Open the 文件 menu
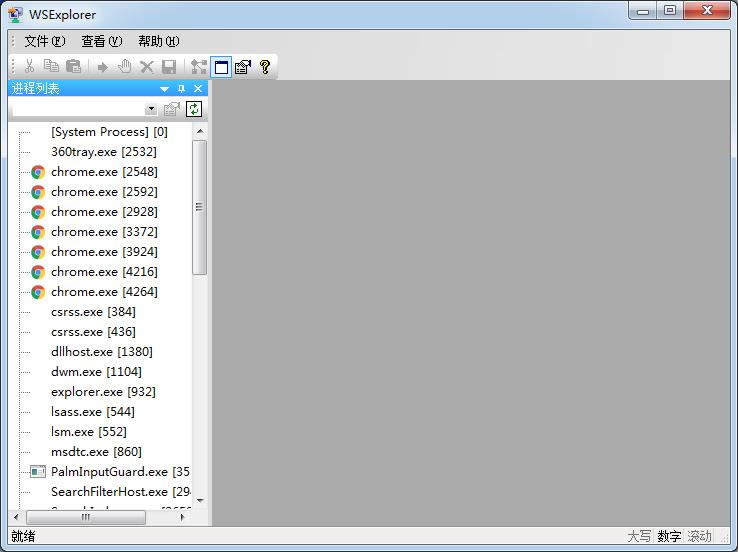 pos(44,41)
